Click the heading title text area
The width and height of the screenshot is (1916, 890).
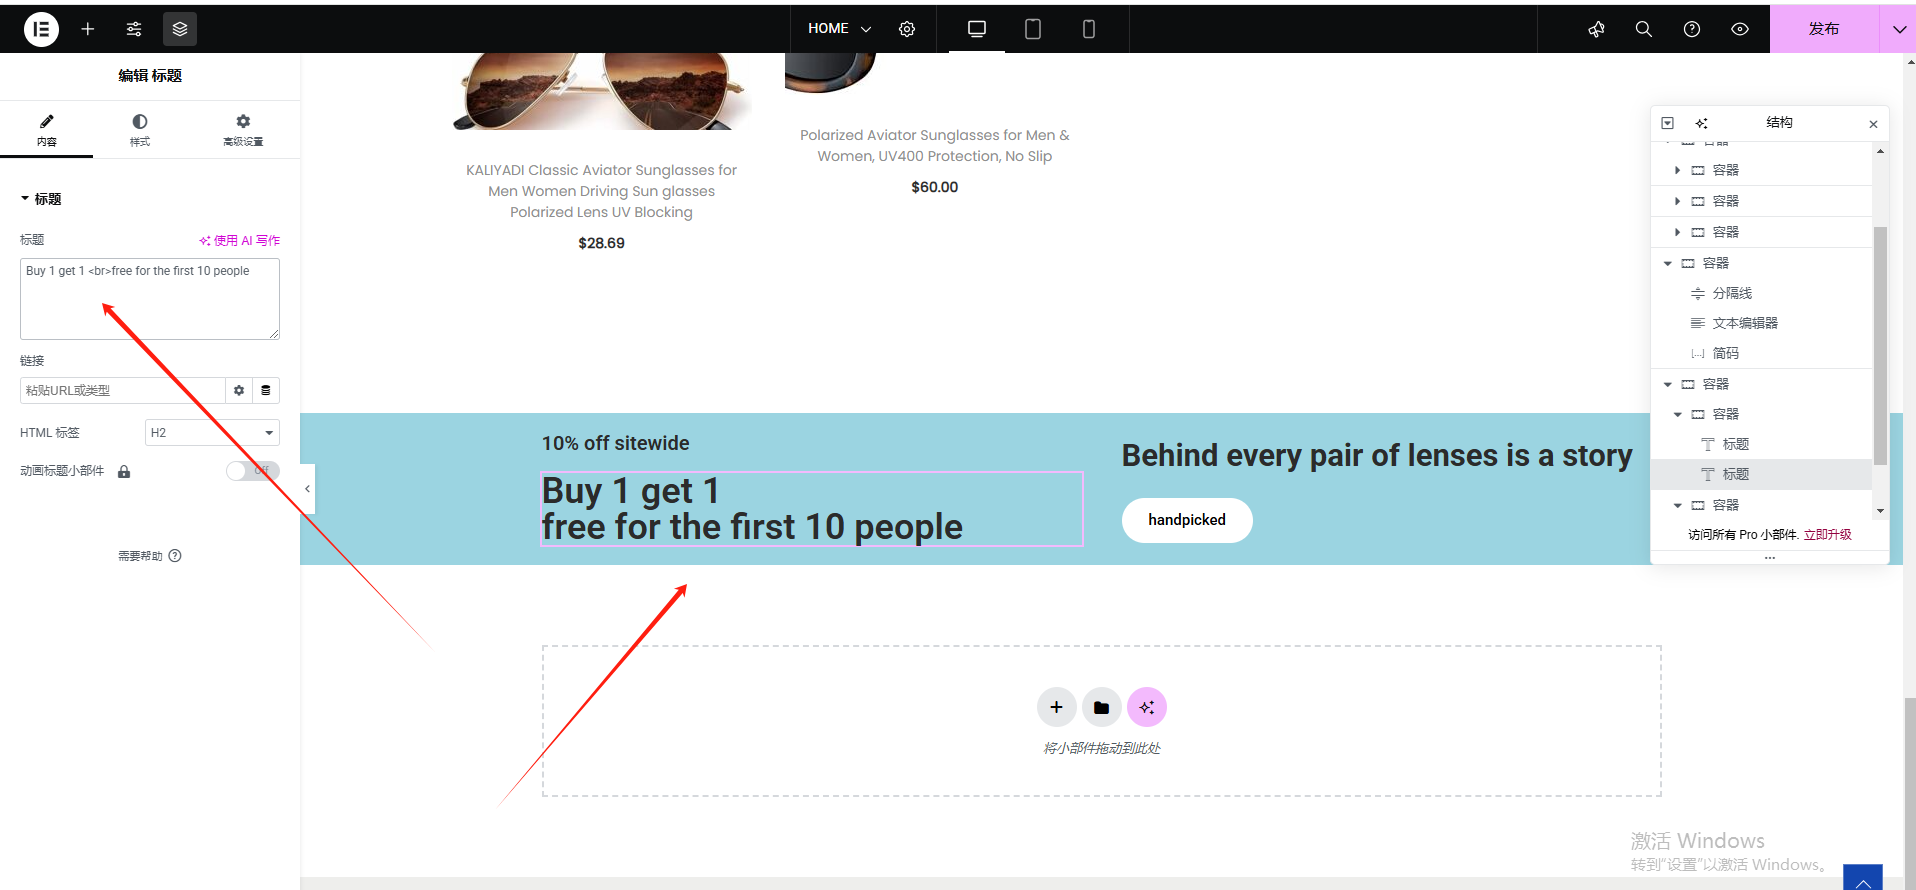point(149,299)
